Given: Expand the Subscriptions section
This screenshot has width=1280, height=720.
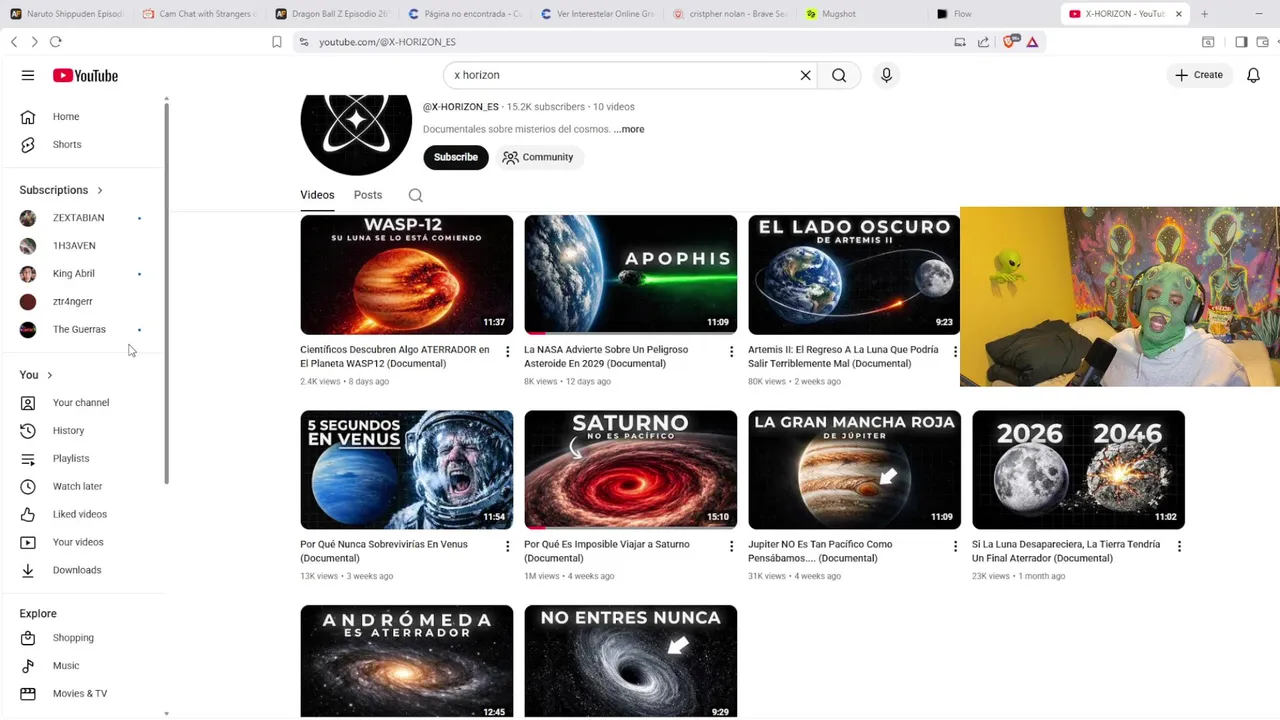Looking at the screenshot, I should pos(61,190).
